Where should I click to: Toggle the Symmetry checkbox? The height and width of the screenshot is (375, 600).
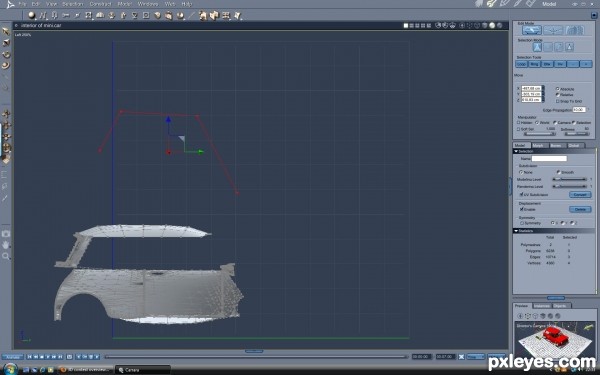[x=521, y=223]
